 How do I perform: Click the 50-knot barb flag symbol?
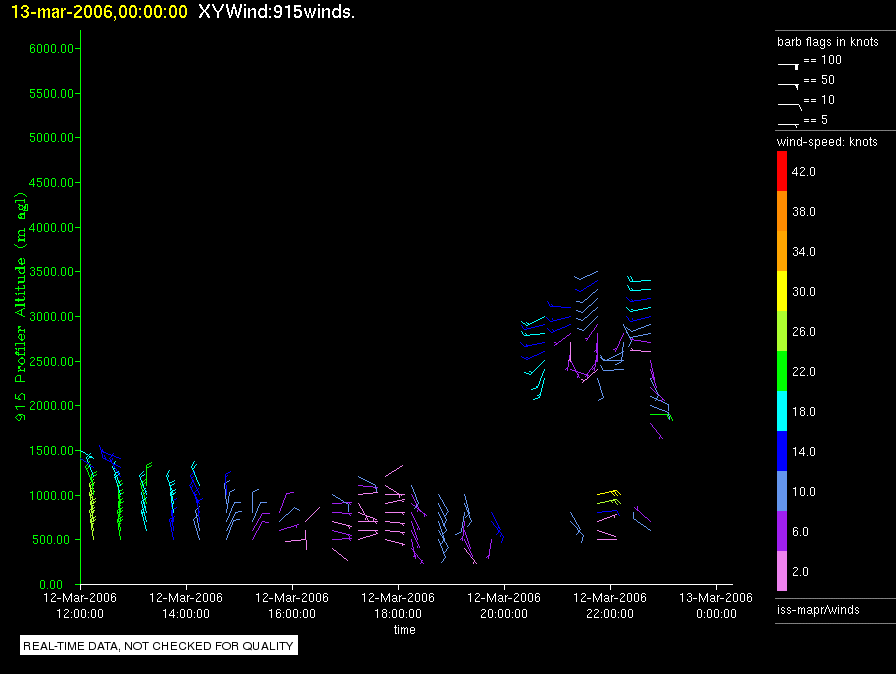coord(788,84)
